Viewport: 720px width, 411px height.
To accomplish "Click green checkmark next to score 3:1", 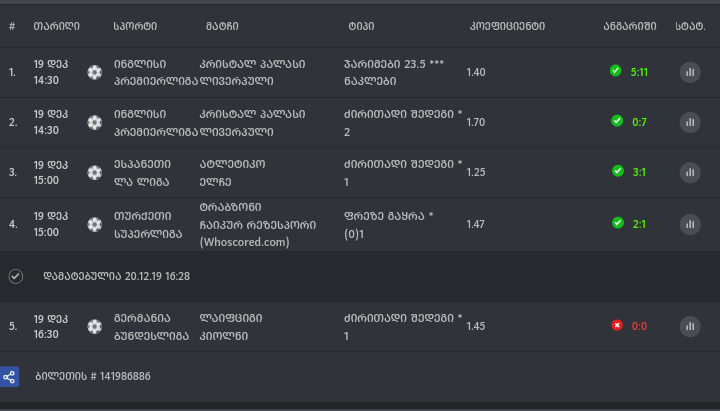I will (617, 172).
